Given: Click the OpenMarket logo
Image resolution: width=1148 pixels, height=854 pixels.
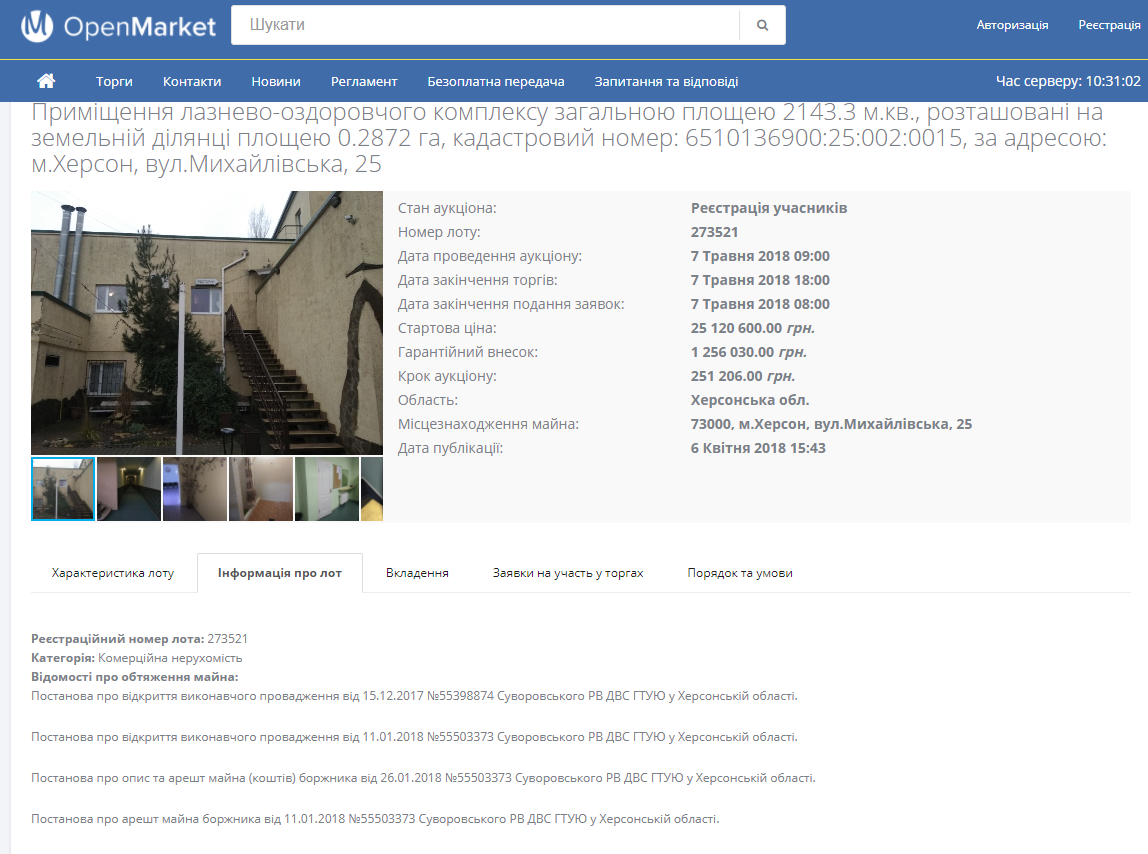Looking at the screenshot, I should (x=118, y=26).
